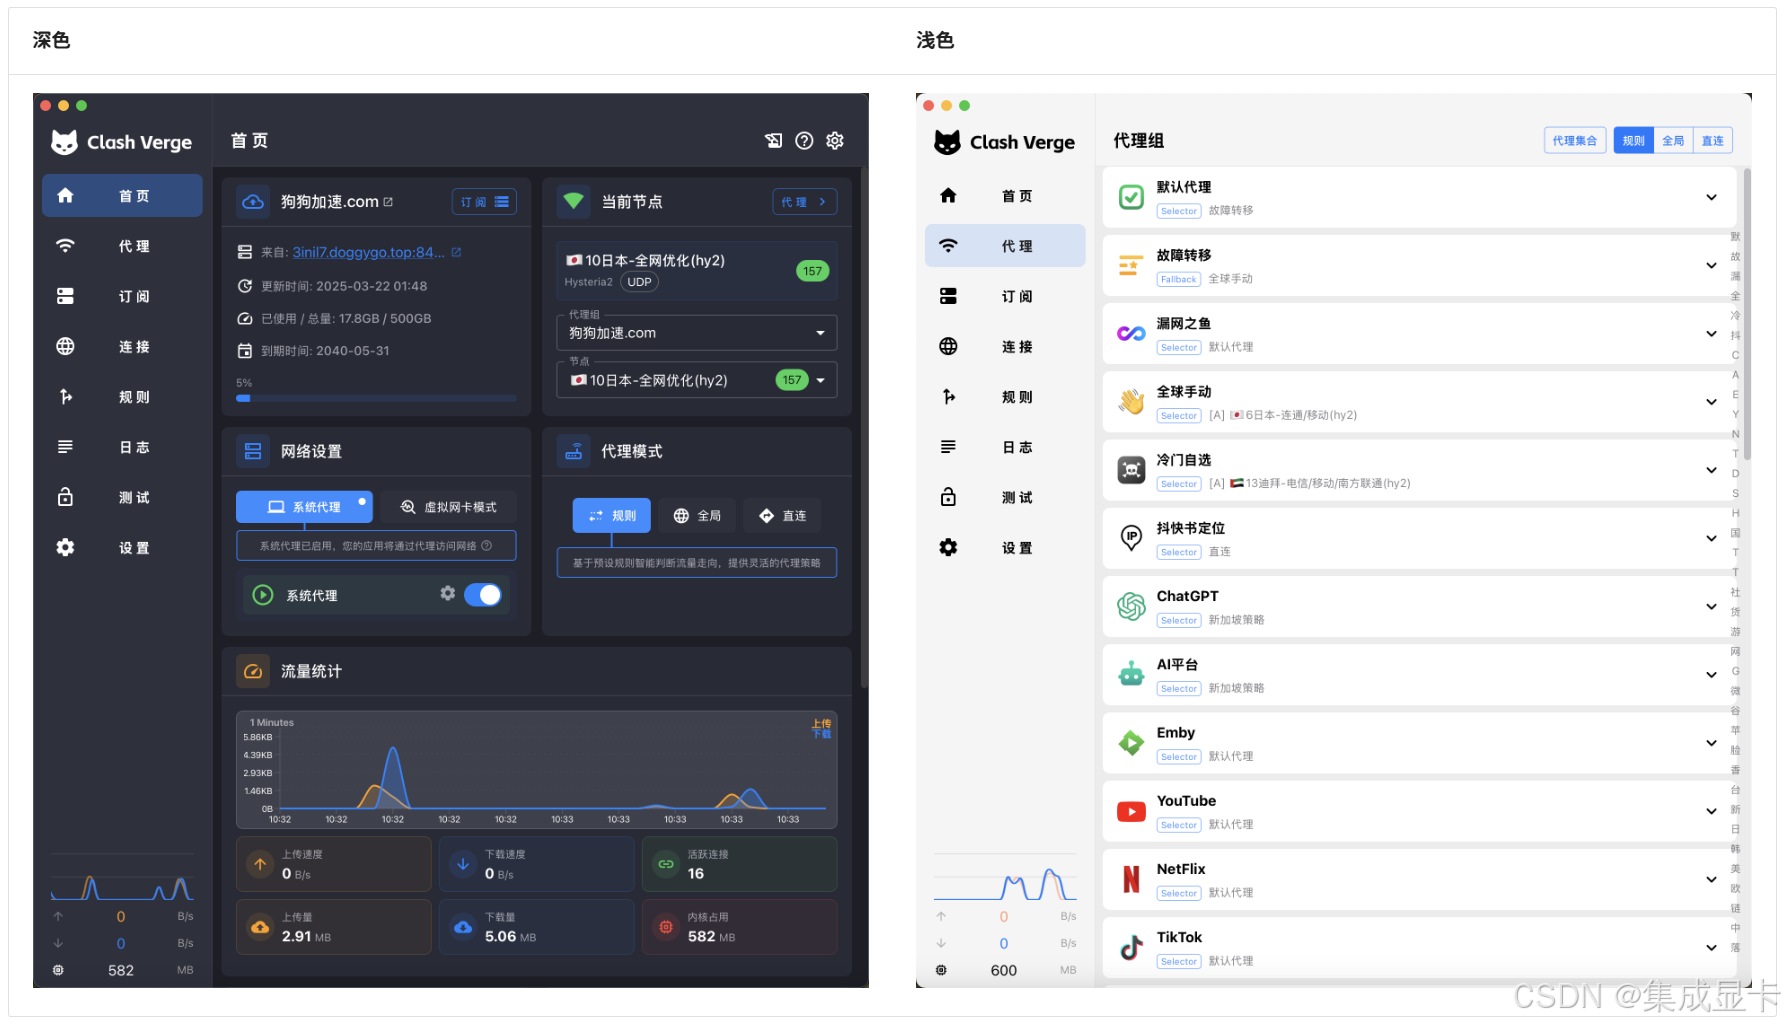
Task: Click the 代理 button on 当前节点 card
Action: click(x=805, y=202)
